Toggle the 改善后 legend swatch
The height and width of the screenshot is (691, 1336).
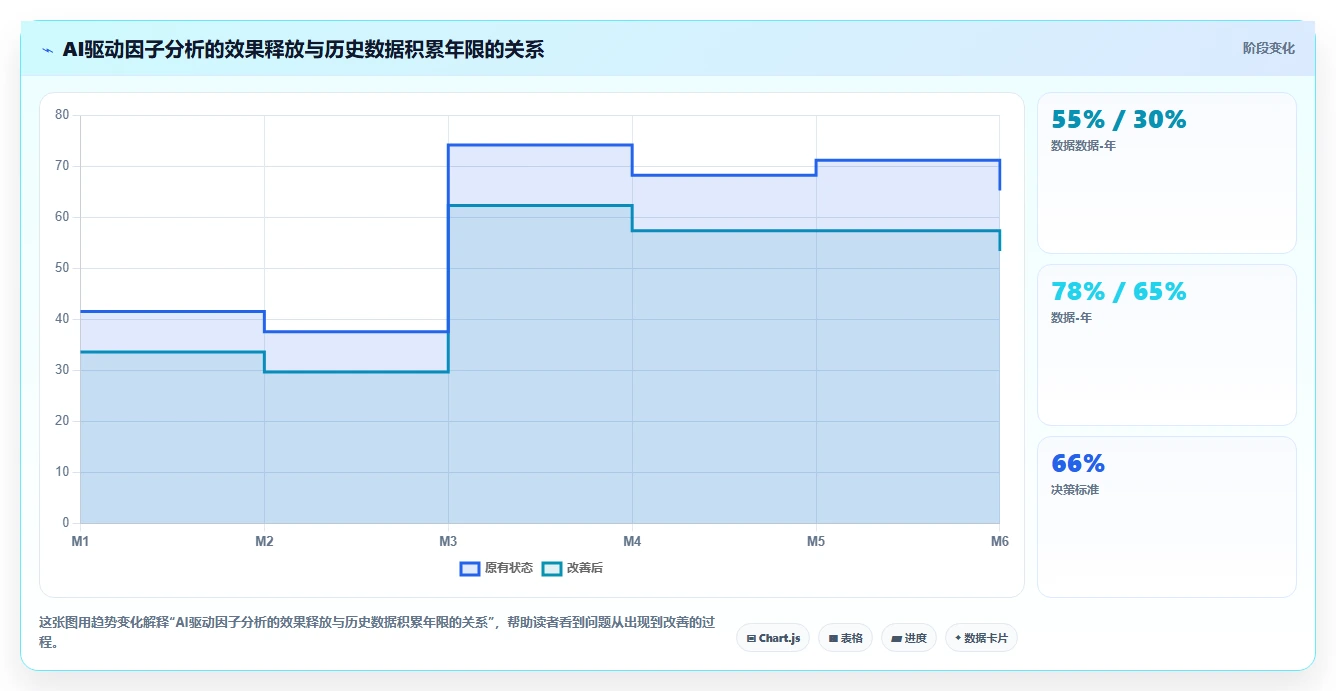pos(552,568)
